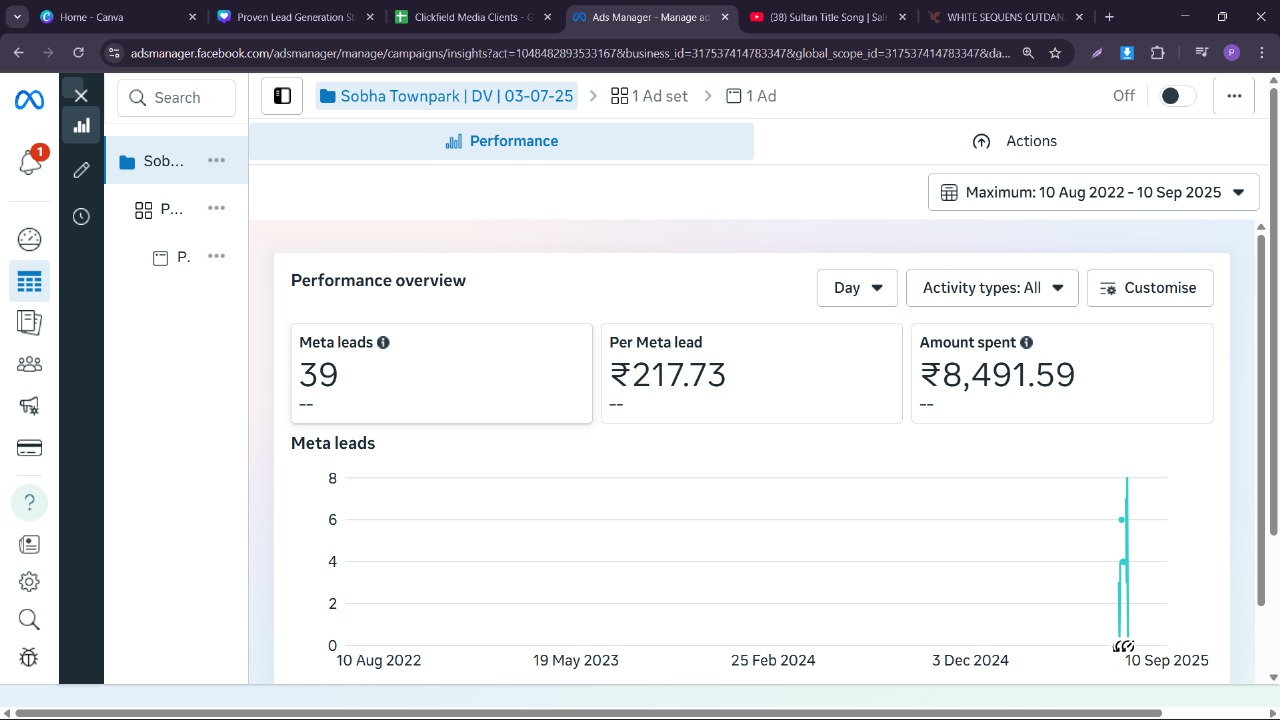Click the edit pencil icon in sidebar
This screenshot has width=1280, height=720.
pyautogui.click(x=81, y=170)
